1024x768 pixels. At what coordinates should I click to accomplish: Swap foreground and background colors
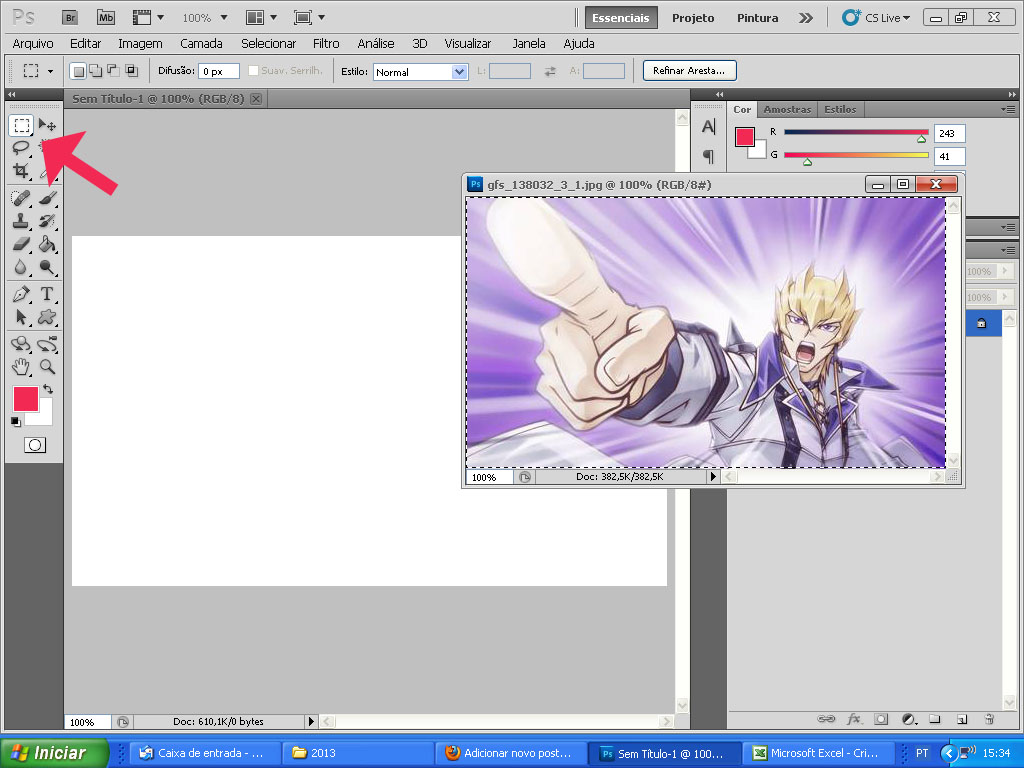coord(48,389)
